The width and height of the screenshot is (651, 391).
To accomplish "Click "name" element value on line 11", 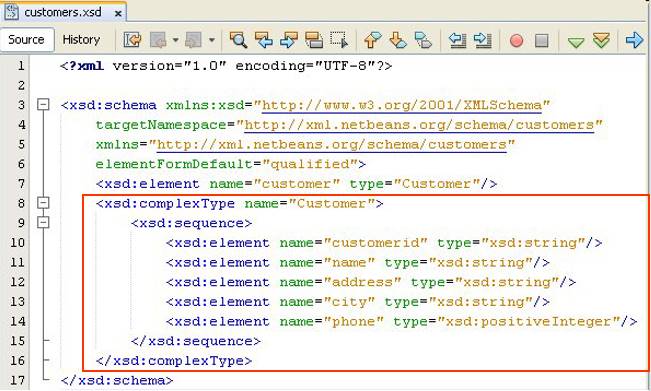I will 349,262.
